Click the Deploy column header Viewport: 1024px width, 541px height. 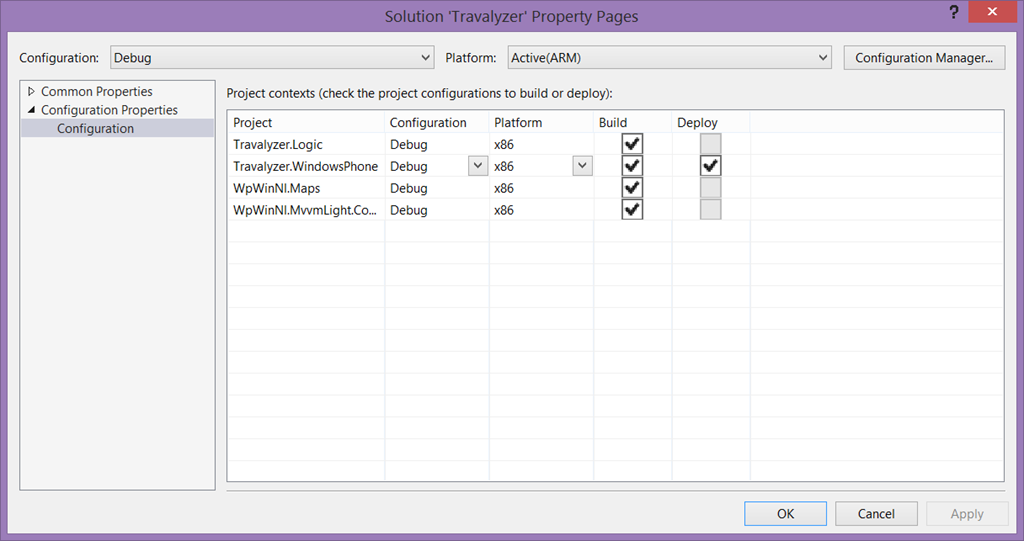coord(711,122)
